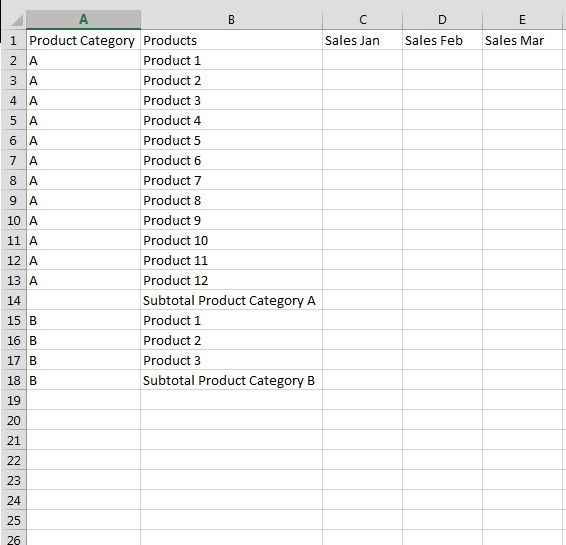The width and height of the screenshot is (566, 545).
Task: Click category 'A' cell in row 13
Action: click(x=83, y=280)
